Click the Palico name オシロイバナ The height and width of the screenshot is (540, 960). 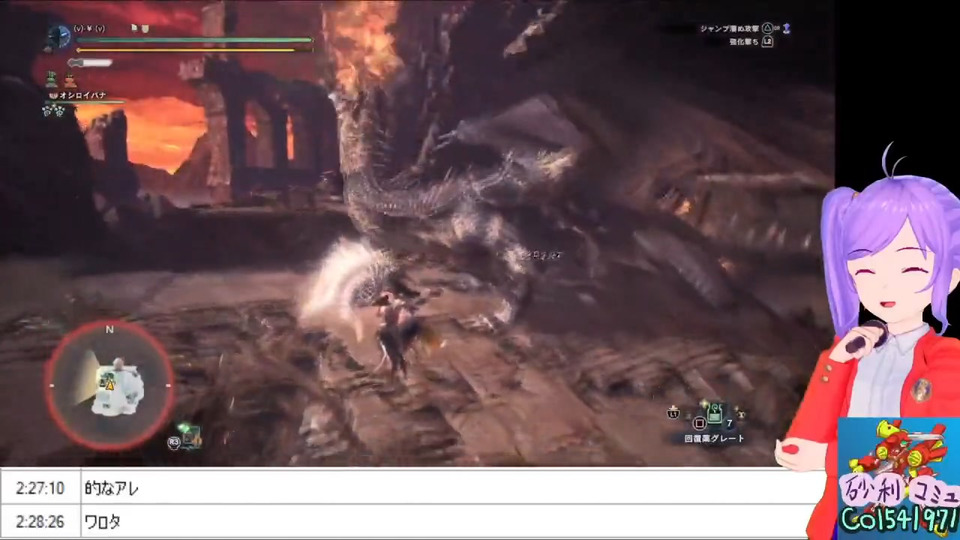click(x=83, y=96)
